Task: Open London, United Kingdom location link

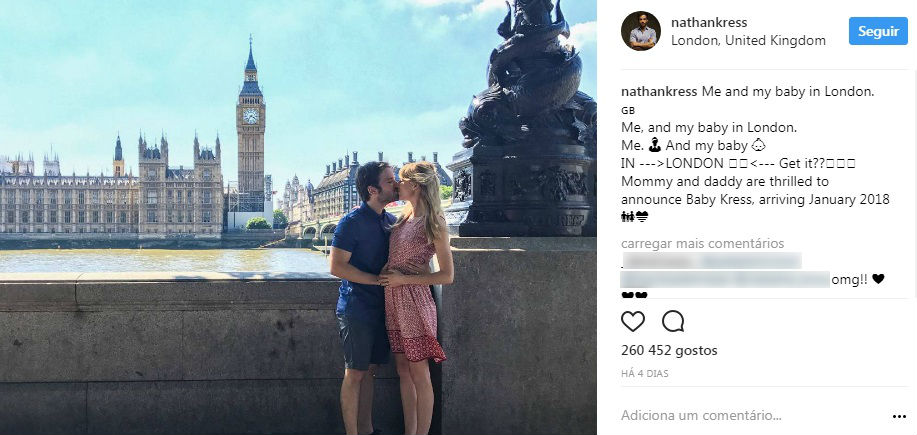Action: coord(748,40)
